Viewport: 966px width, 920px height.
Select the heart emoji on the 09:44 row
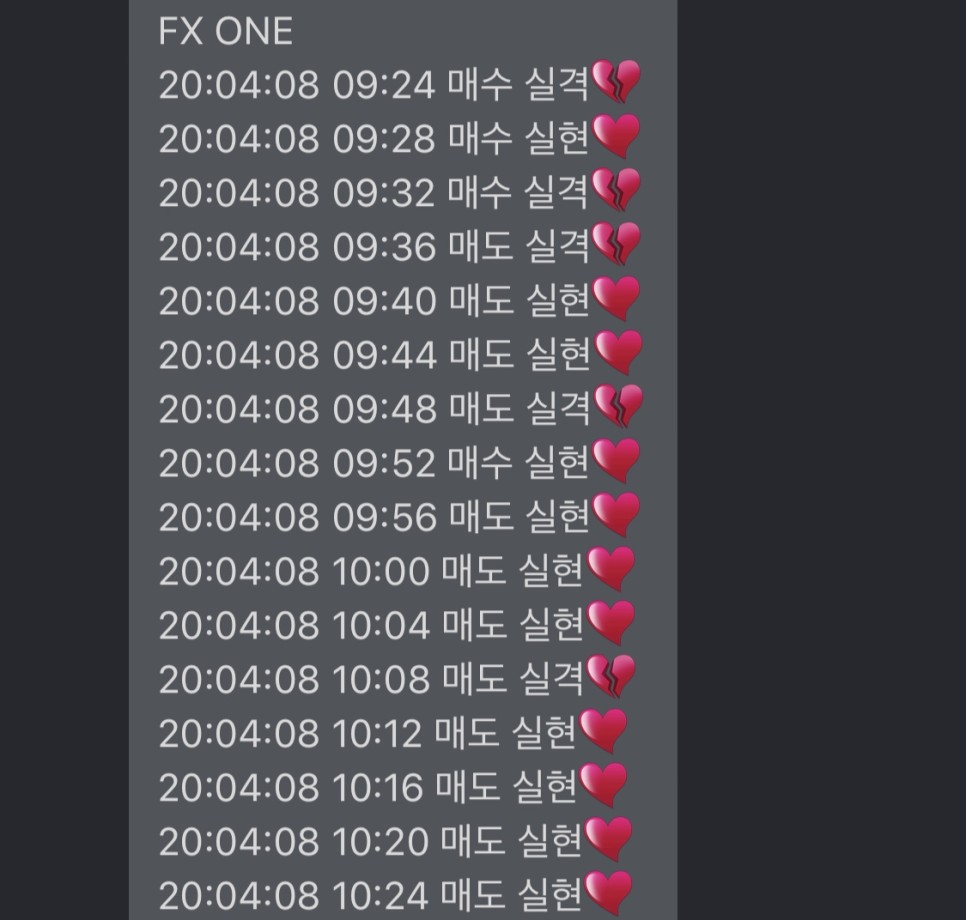(x=618, y=353)
